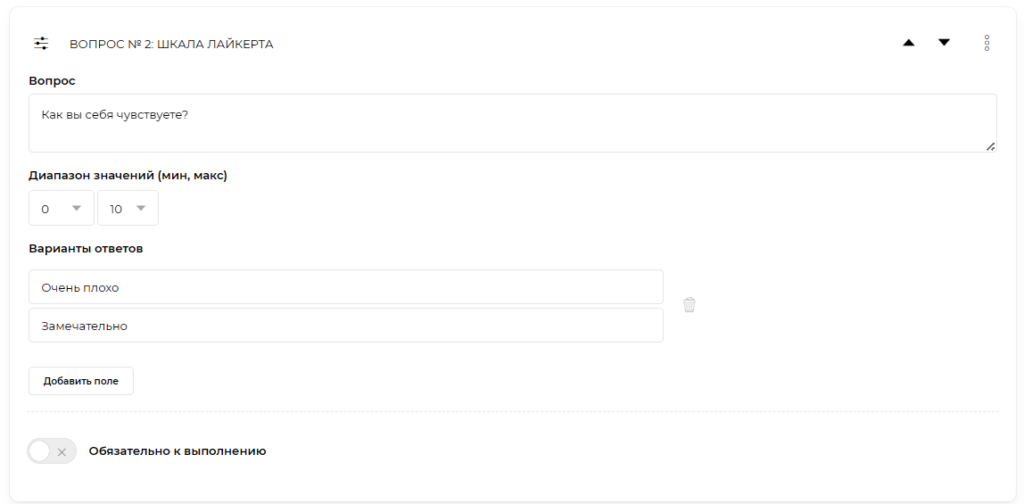Screen dimensions: 1024x504
Task: Move question 2 up with the arrow
Action: tap(909, 43)
